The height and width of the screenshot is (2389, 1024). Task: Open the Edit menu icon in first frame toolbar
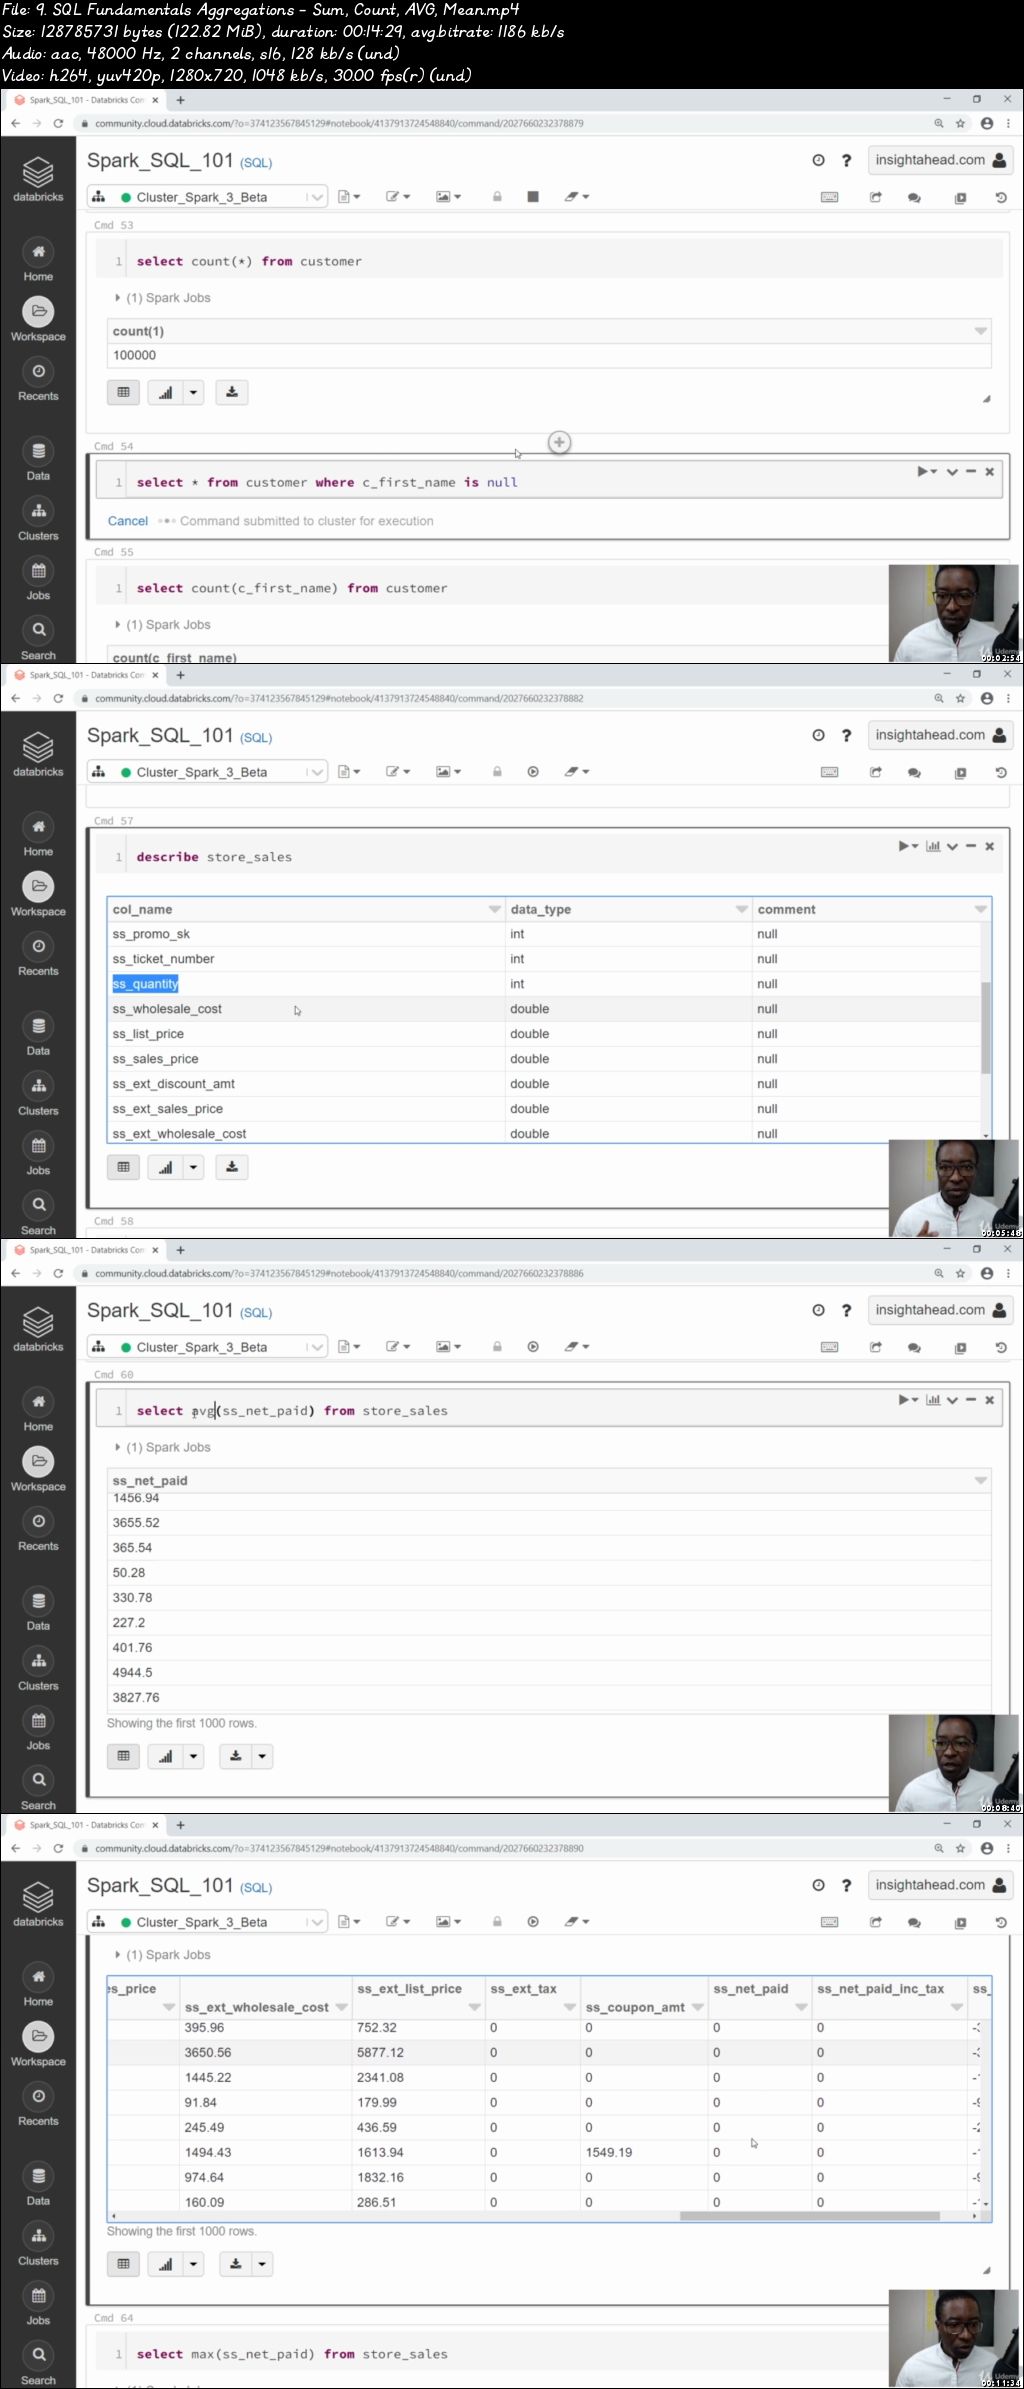coord(398,197)
